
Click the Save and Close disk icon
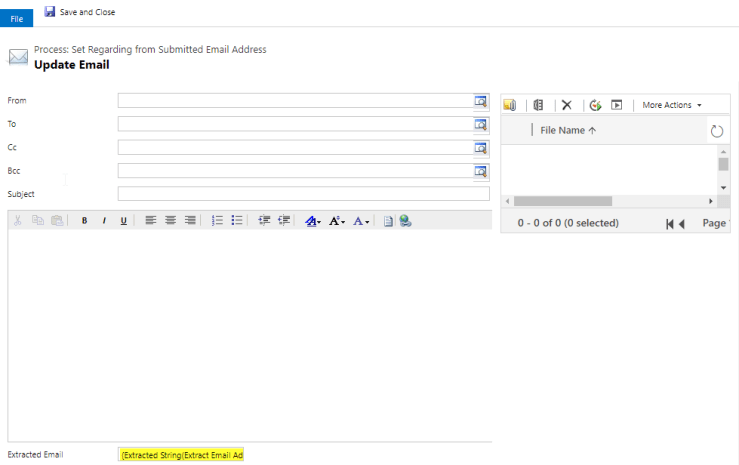(x=49, y=11)
